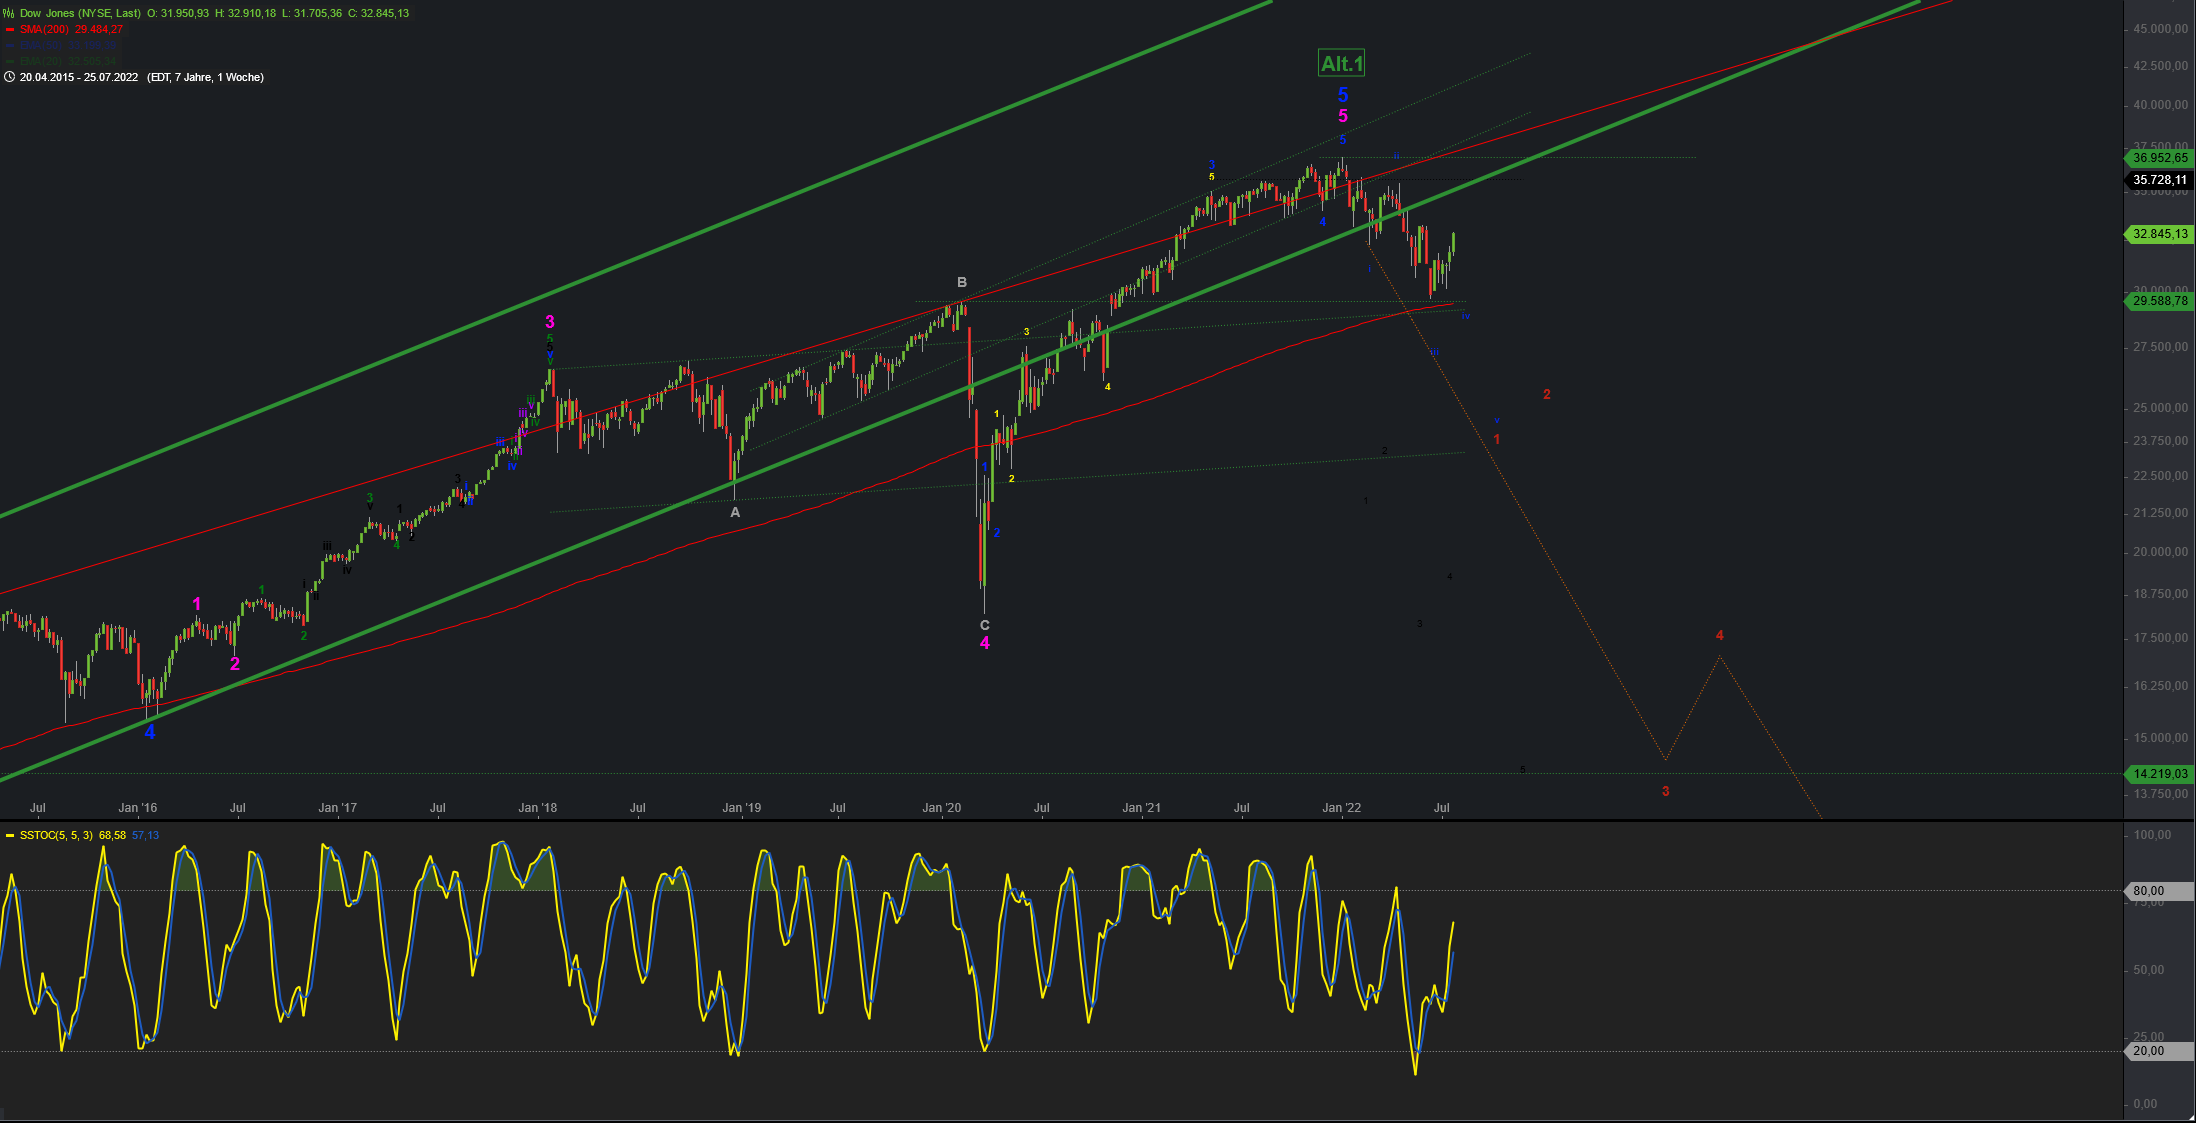The height and width of the screenshot is (1123, 2196).
Task: Click the 29.588,78 price level tag
Action: 2160,301
